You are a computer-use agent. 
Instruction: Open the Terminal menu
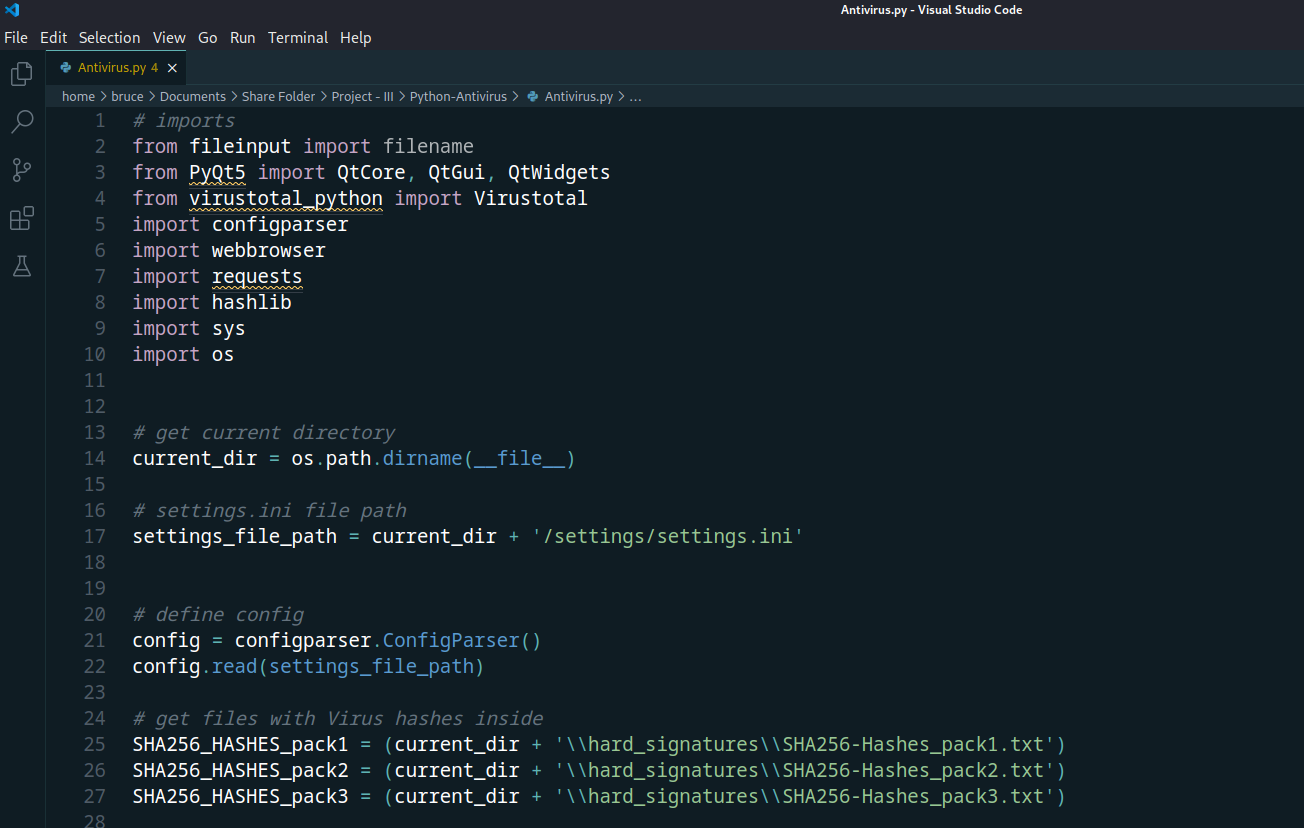297,37
